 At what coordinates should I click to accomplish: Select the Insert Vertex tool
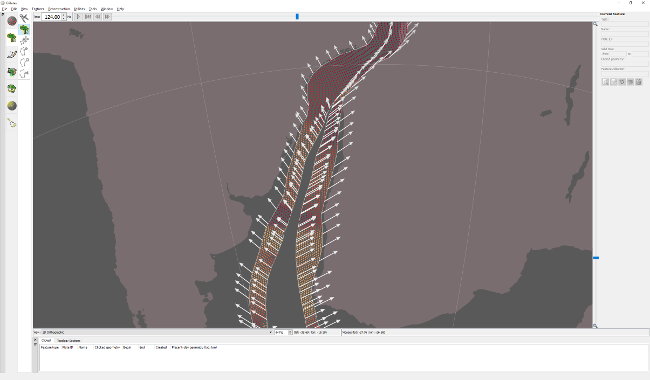click(x=24, y=51)
